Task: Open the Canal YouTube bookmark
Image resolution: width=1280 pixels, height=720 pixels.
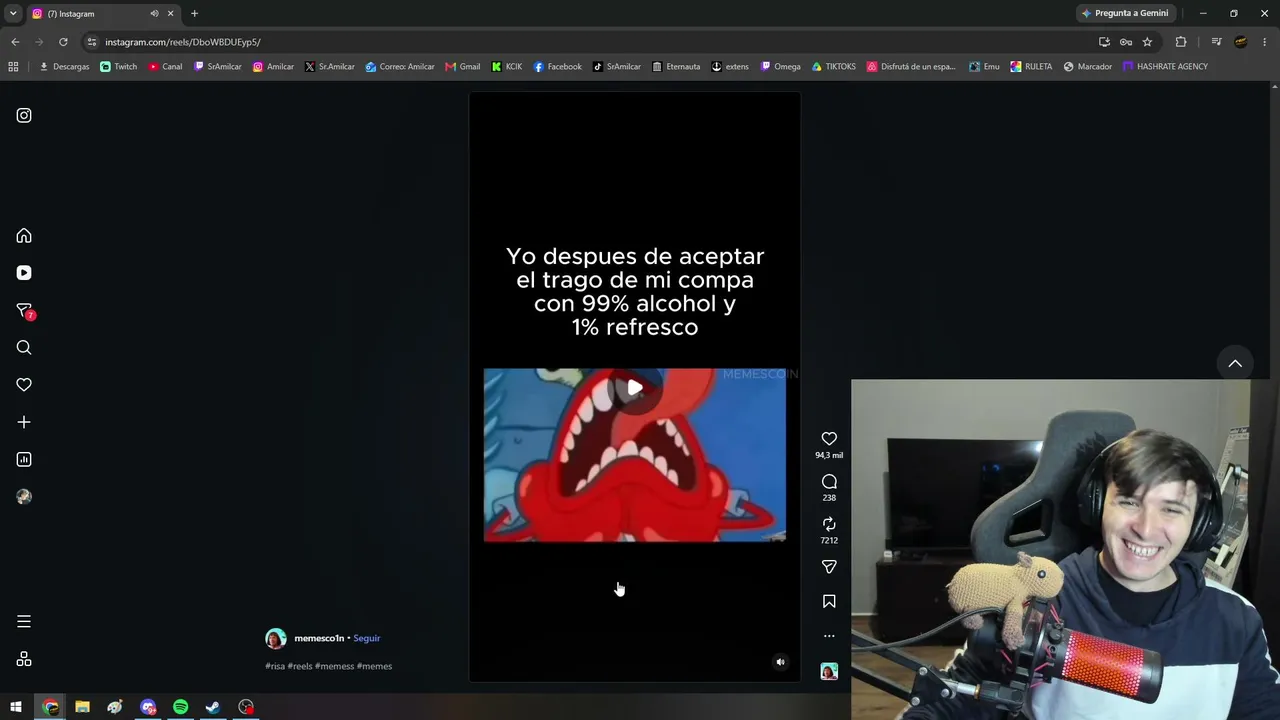Action: coord(165,67)
